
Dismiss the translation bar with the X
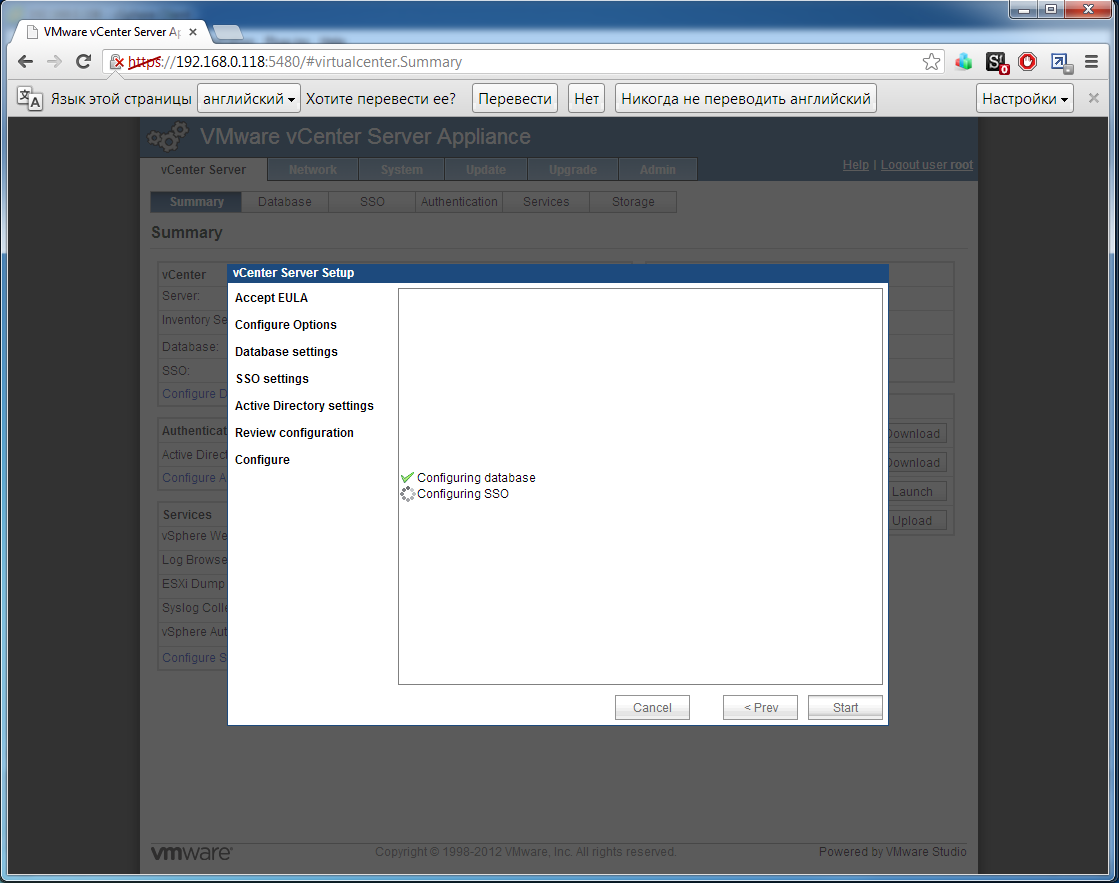1093,99
